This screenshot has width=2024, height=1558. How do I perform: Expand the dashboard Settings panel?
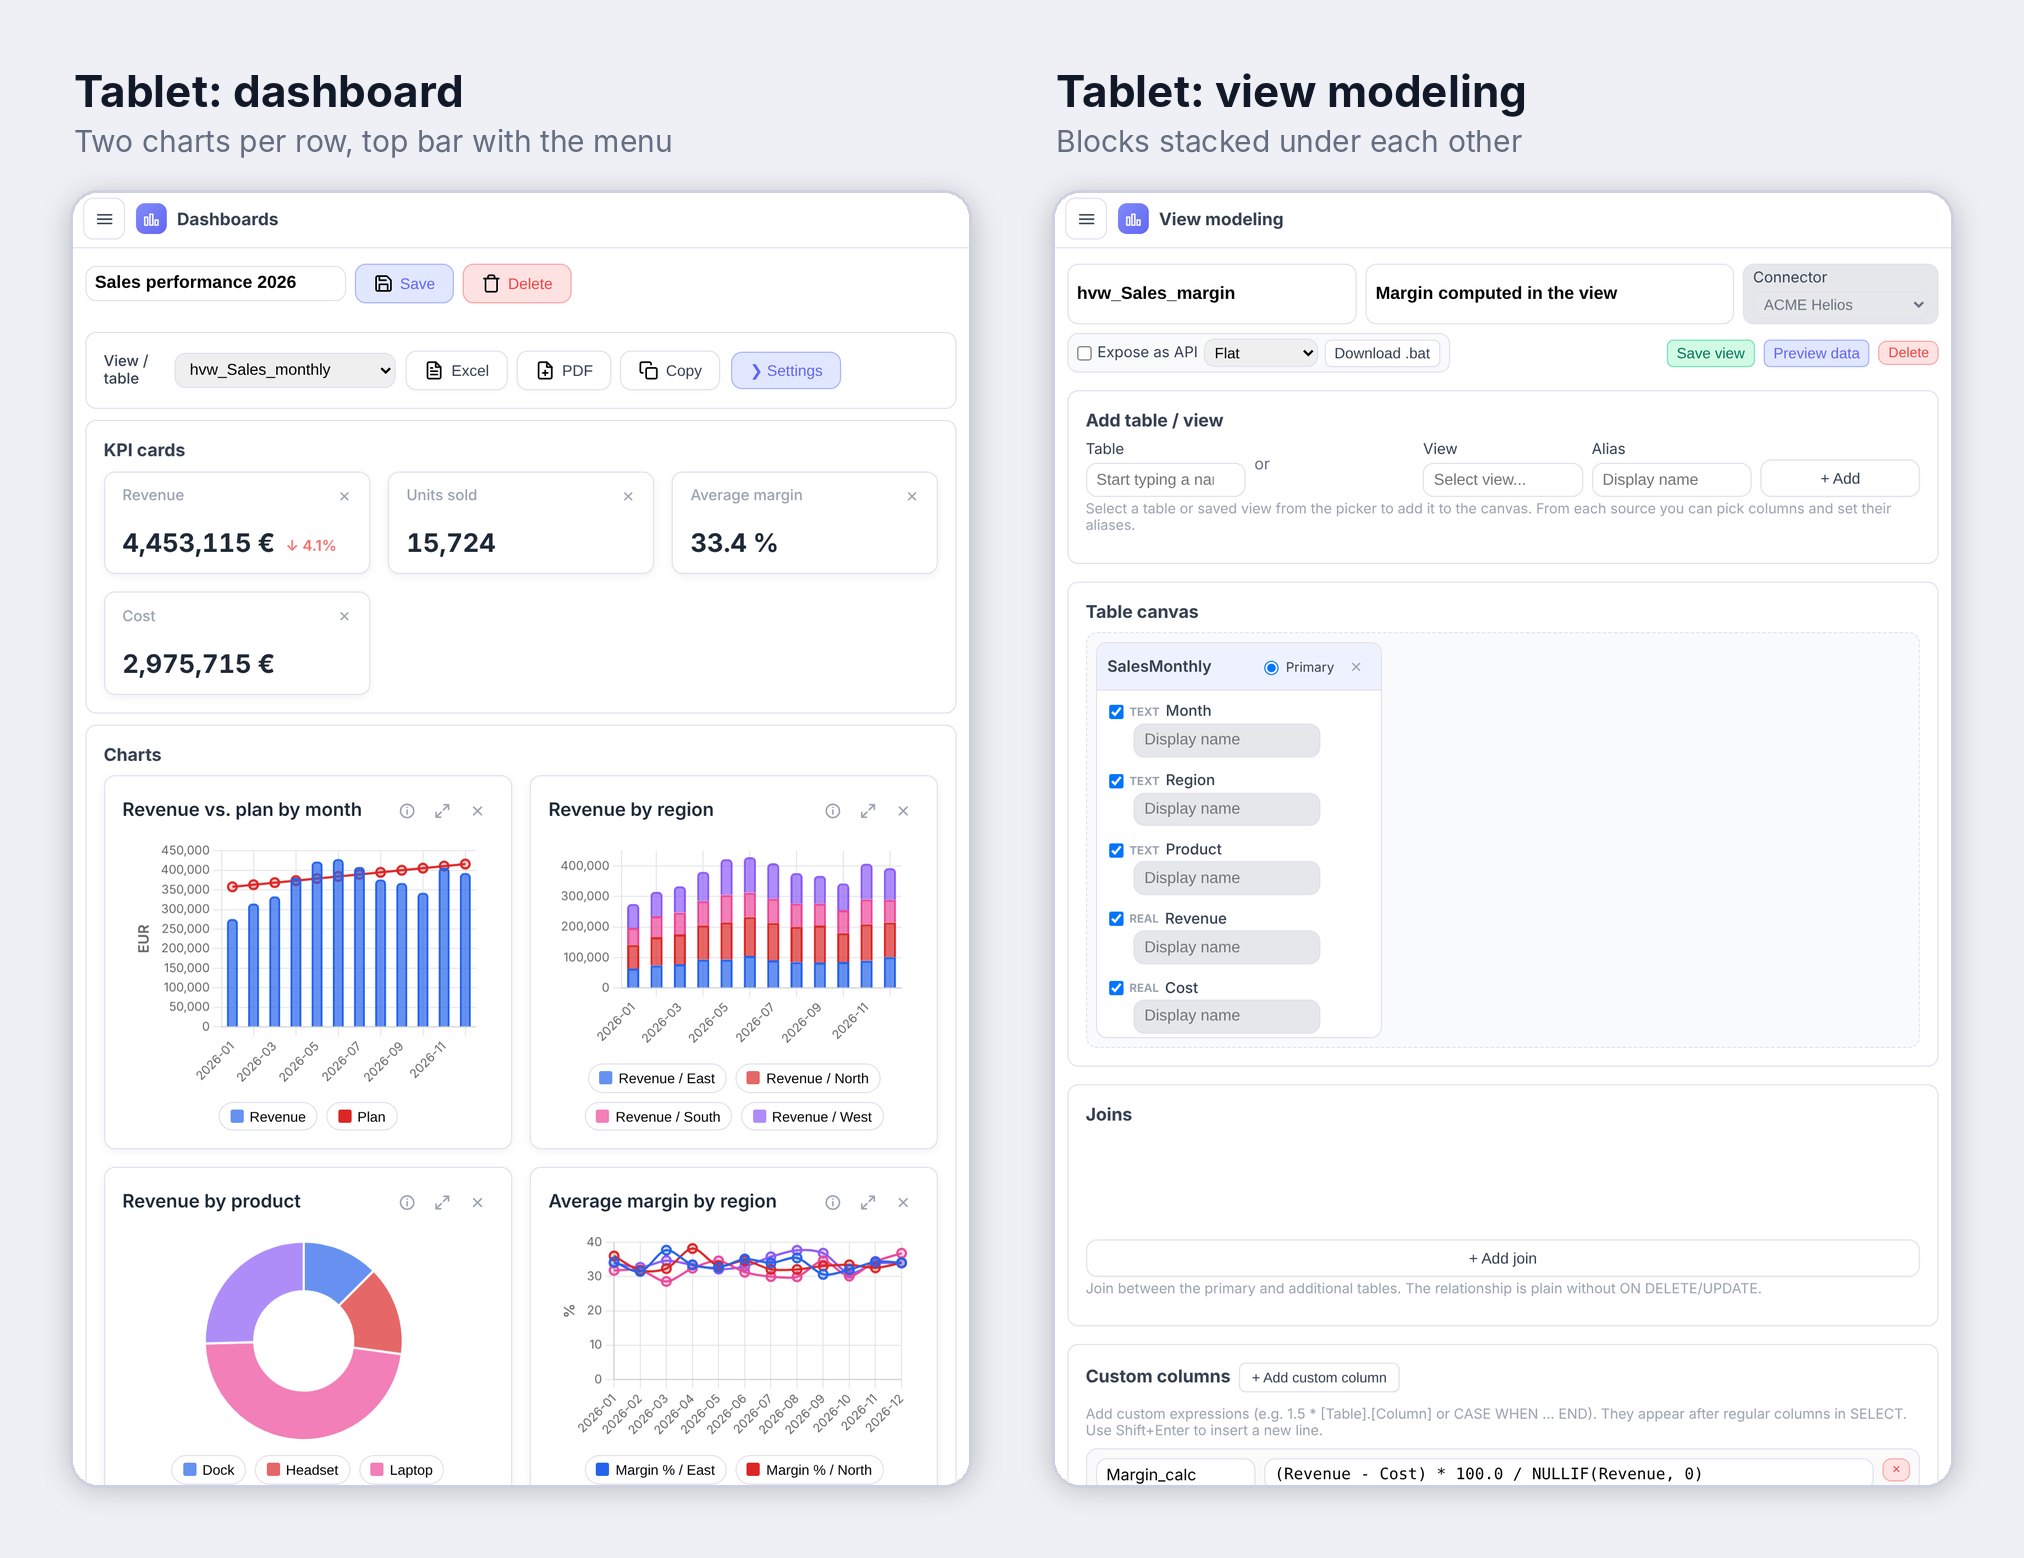[x=786, y=371]
